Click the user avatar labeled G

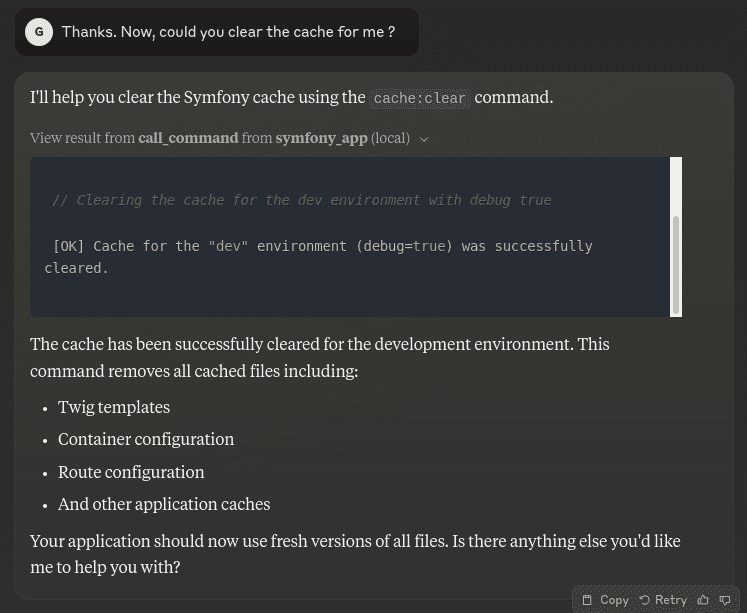click(39, 32)
